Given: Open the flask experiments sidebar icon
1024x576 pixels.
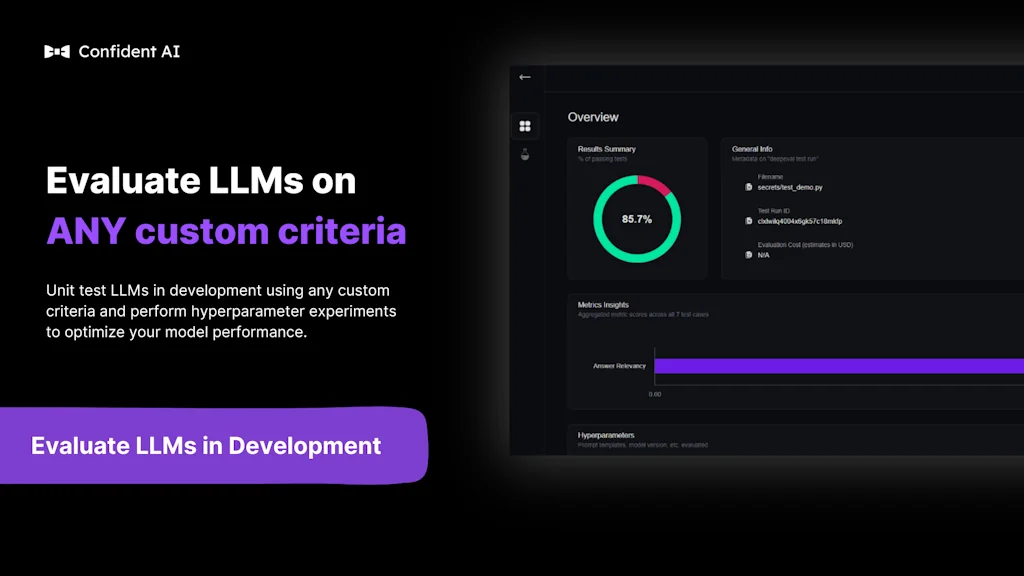Looking at the screenshot, I should [x=525, y=155].
